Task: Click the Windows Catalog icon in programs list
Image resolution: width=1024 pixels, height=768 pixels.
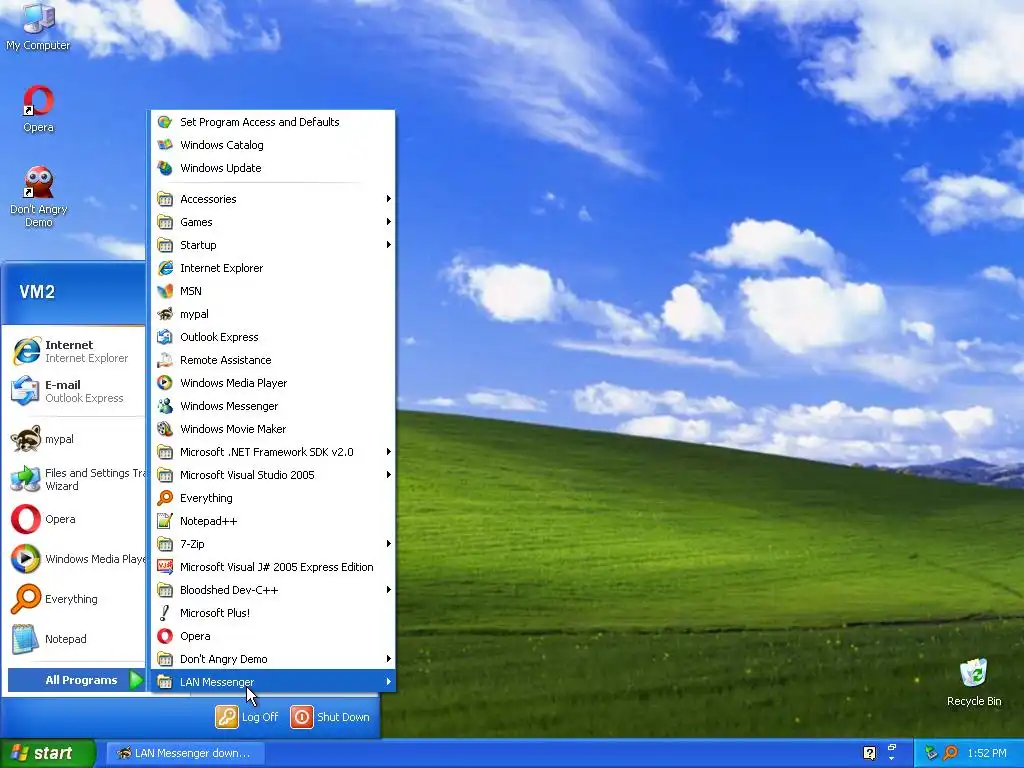Action: pos(165,145)
